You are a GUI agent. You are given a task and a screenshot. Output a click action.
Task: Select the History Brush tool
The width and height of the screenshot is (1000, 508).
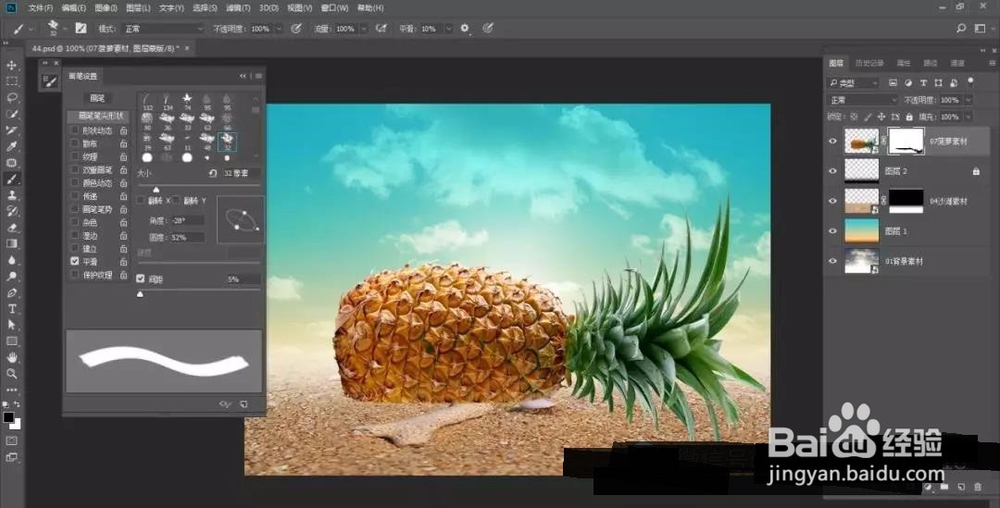(x=11, y=212)
